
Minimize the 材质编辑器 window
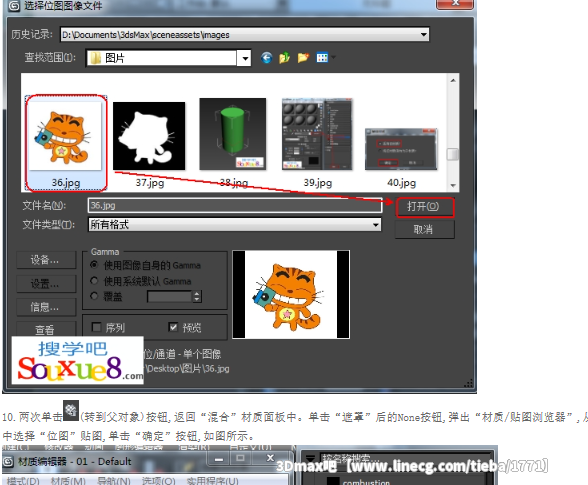coord(219,459)
